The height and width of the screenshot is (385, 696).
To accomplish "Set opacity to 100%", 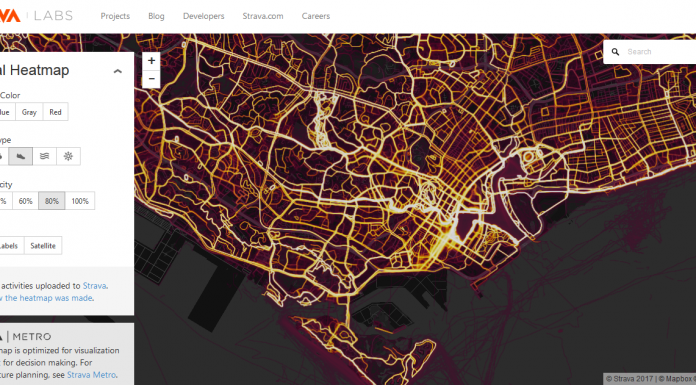I will point(80,201).
